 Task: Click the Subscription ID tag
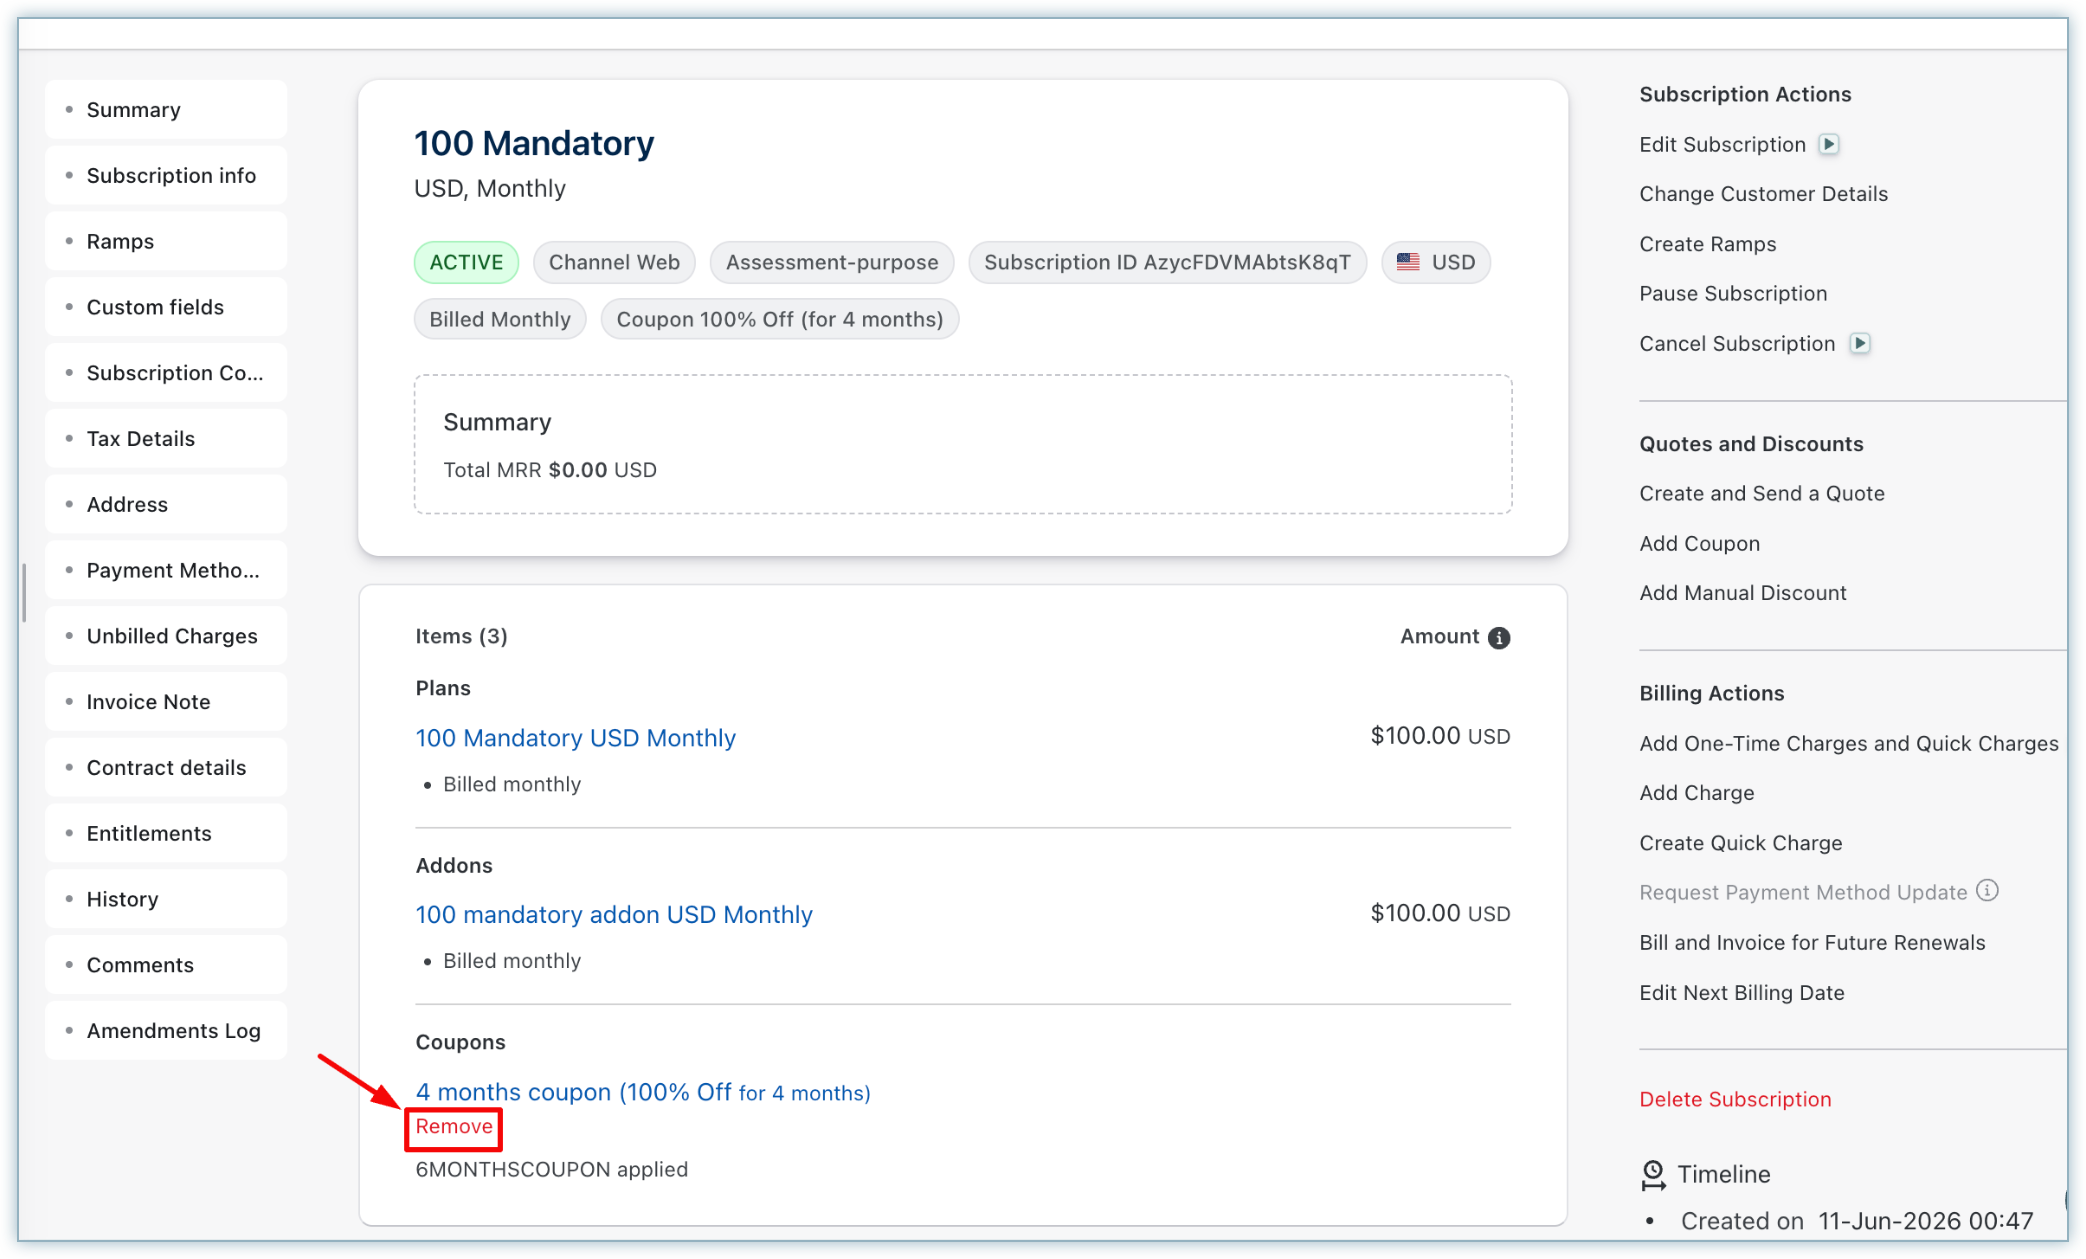[1167, 262]
